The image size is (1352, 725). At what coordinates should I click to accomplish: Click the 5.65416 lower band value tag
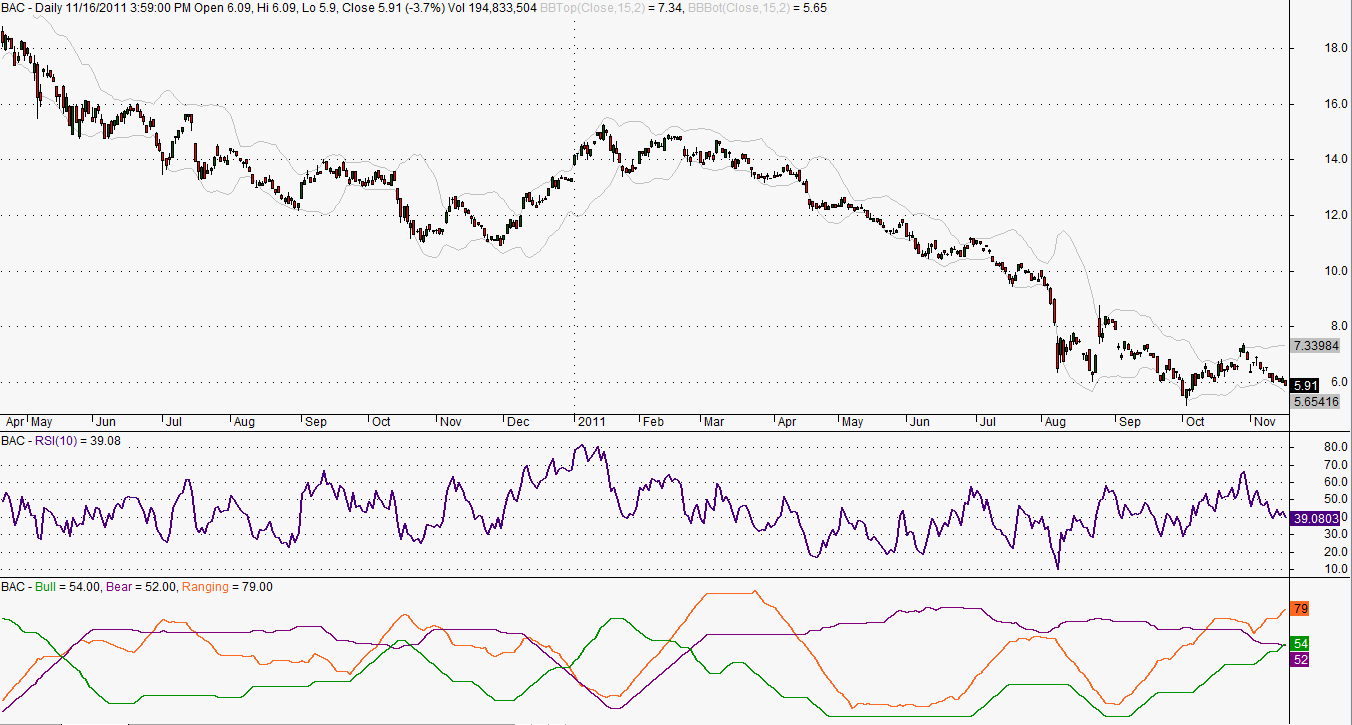click(1316, 401)
